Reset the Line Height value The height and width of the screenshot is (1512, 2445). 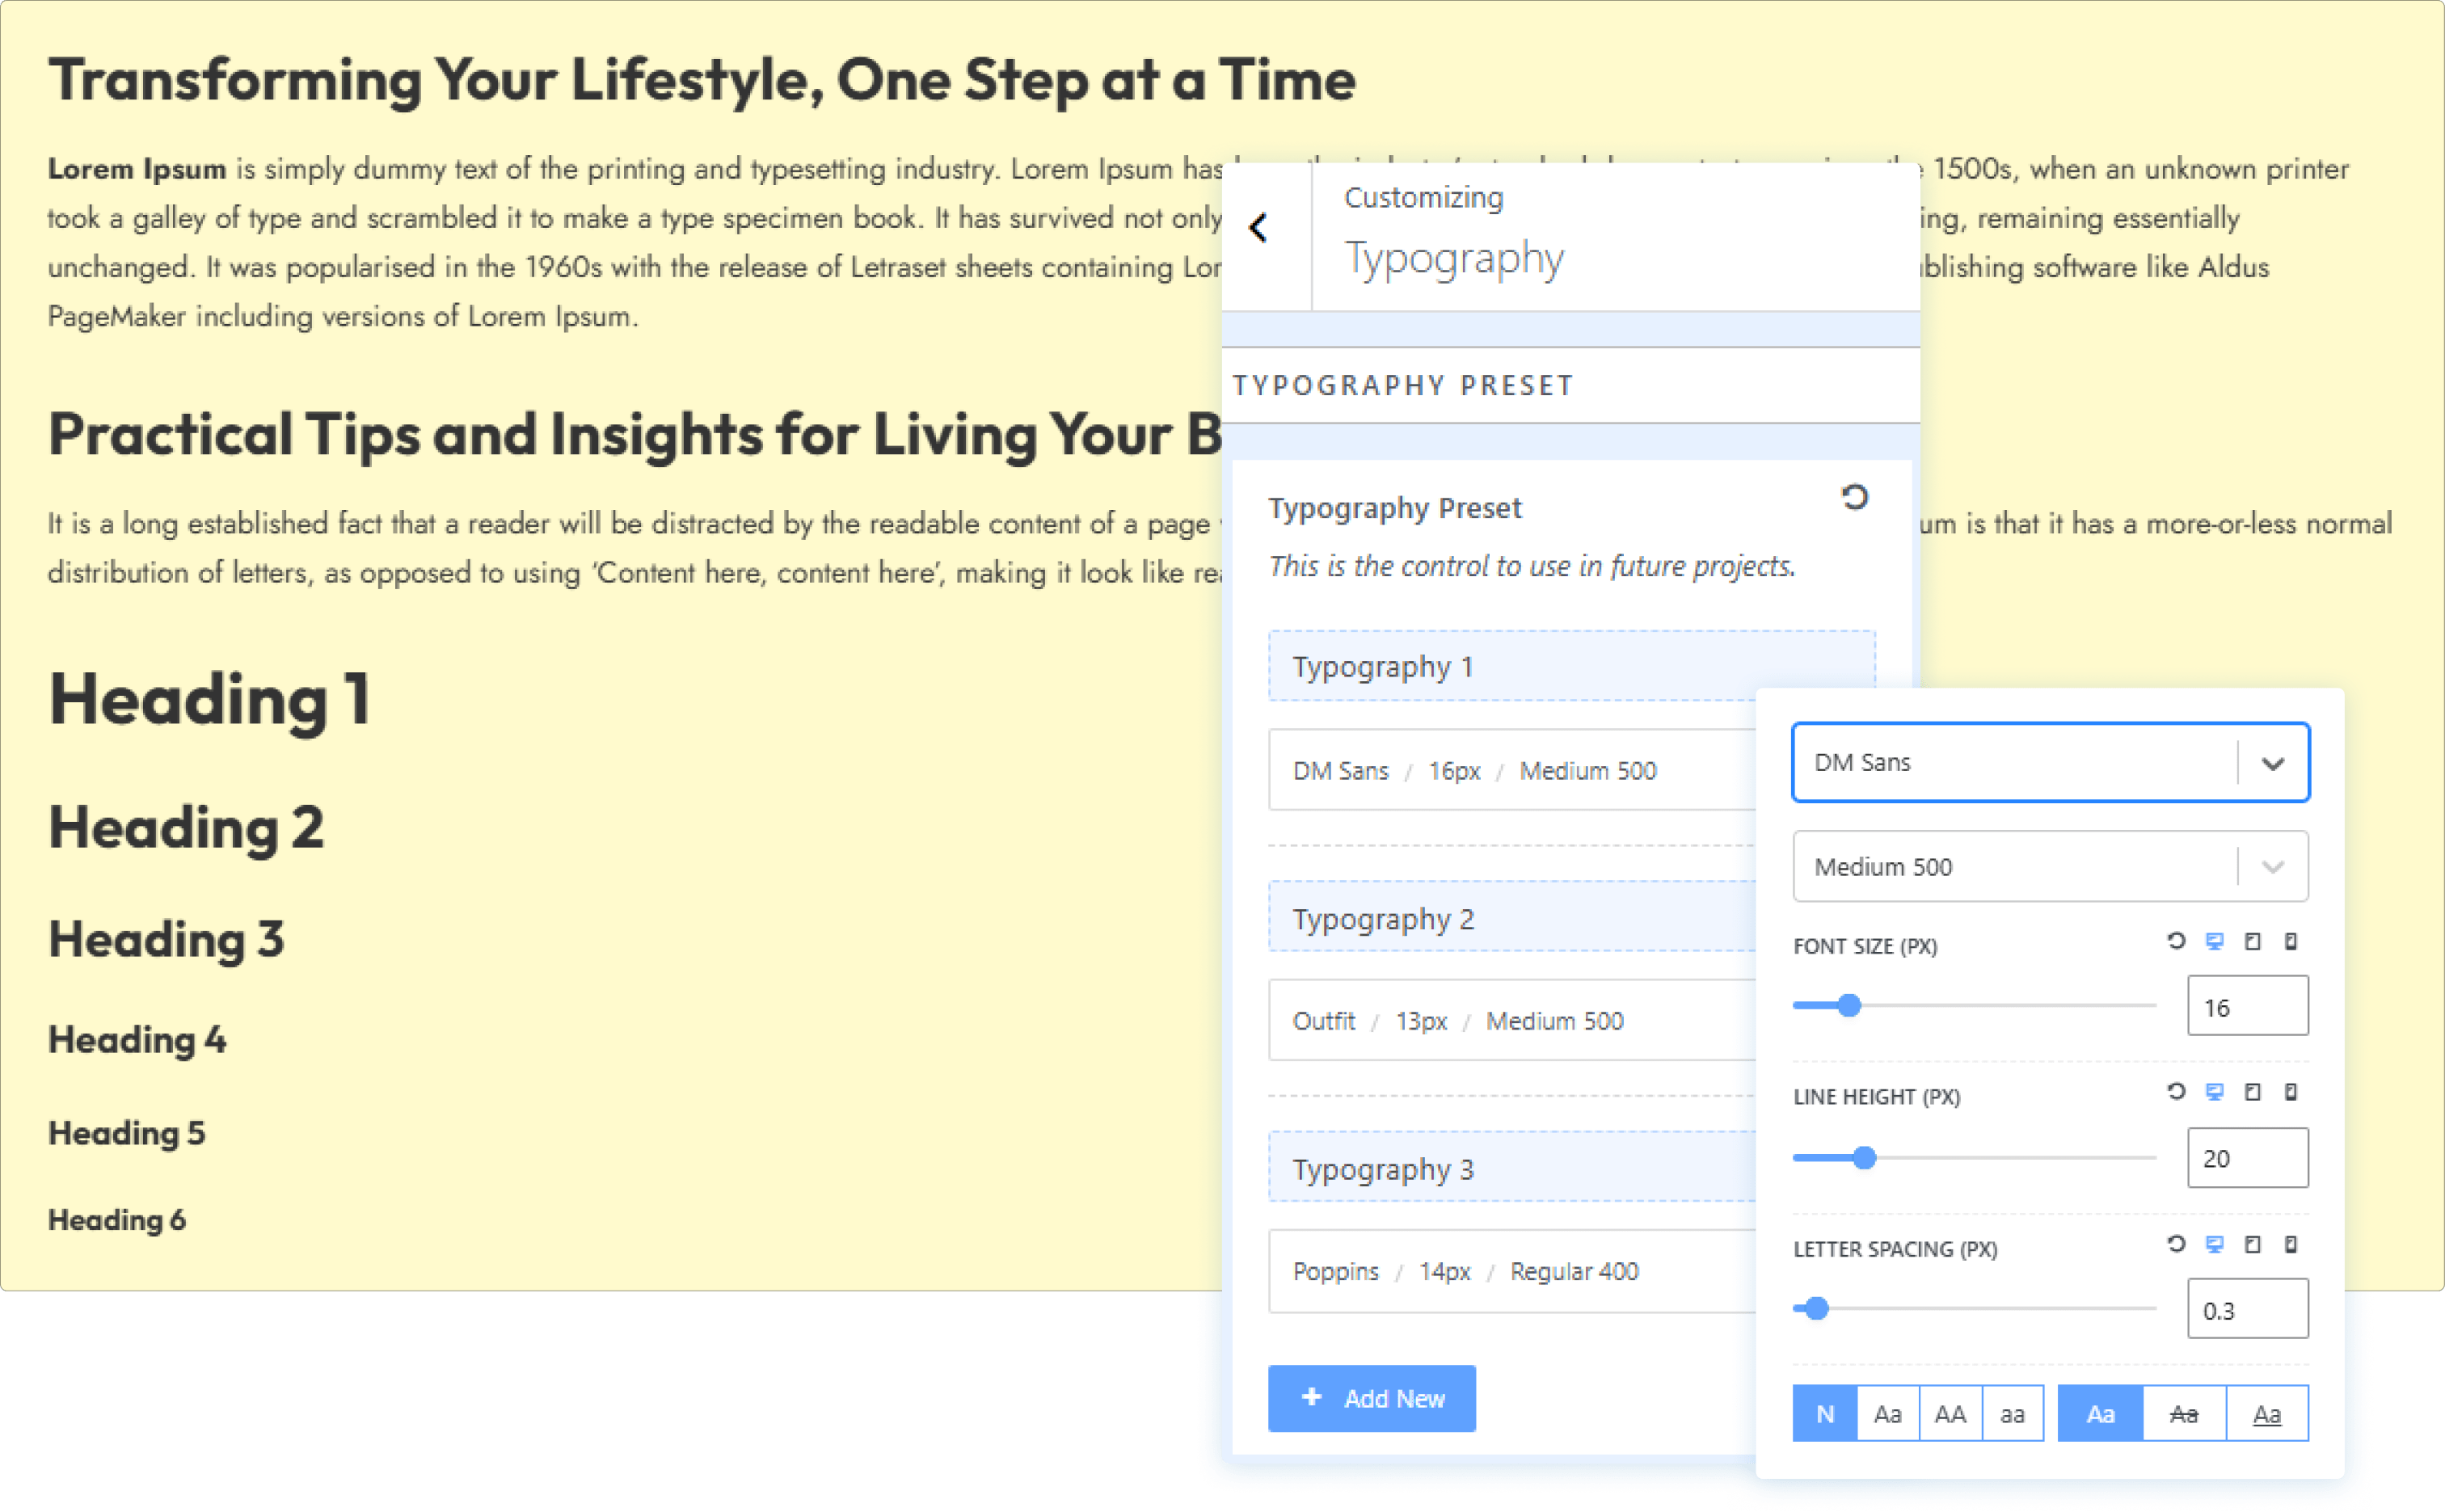(x=2175, y=1092)
